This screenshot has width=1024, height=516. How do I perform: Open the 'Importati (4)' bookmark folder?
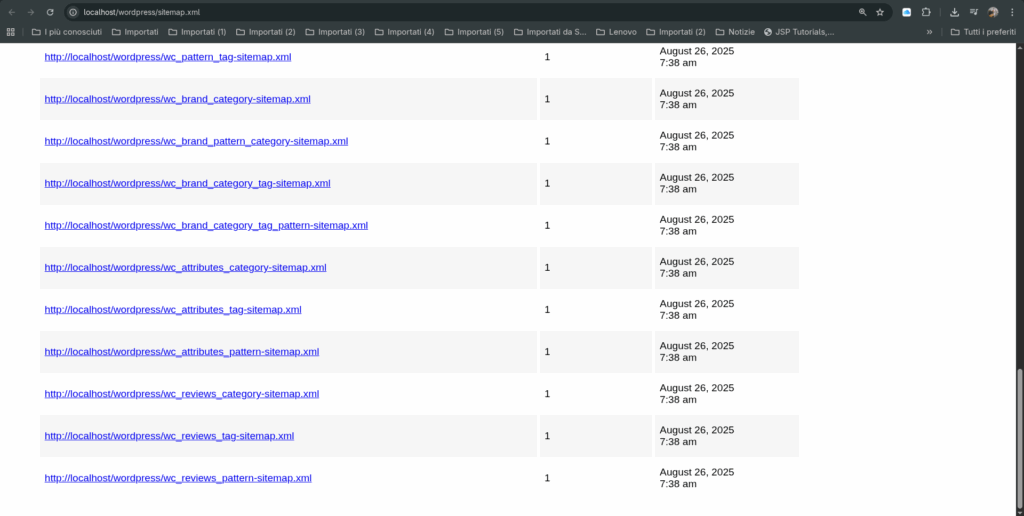point(404,31)
